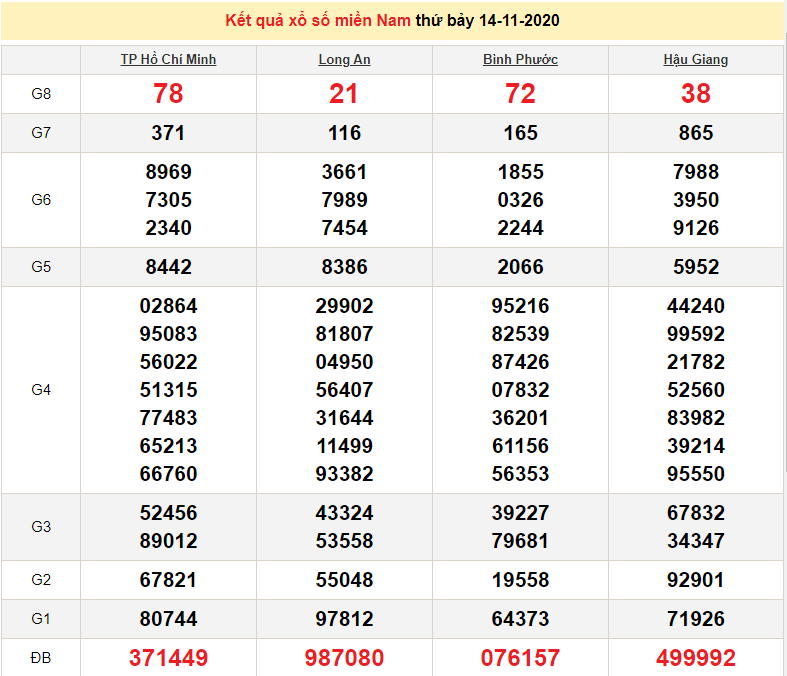
Task: Select the red G8 number 21
Action: 344,94
